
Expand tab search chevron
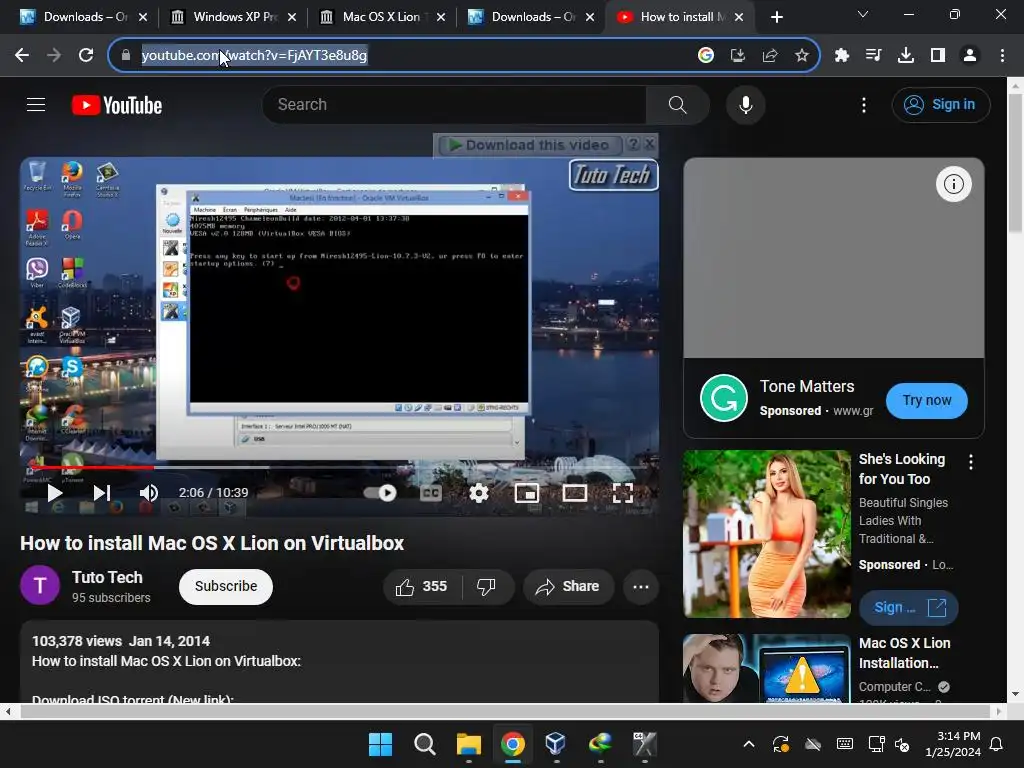click(862, 14)
